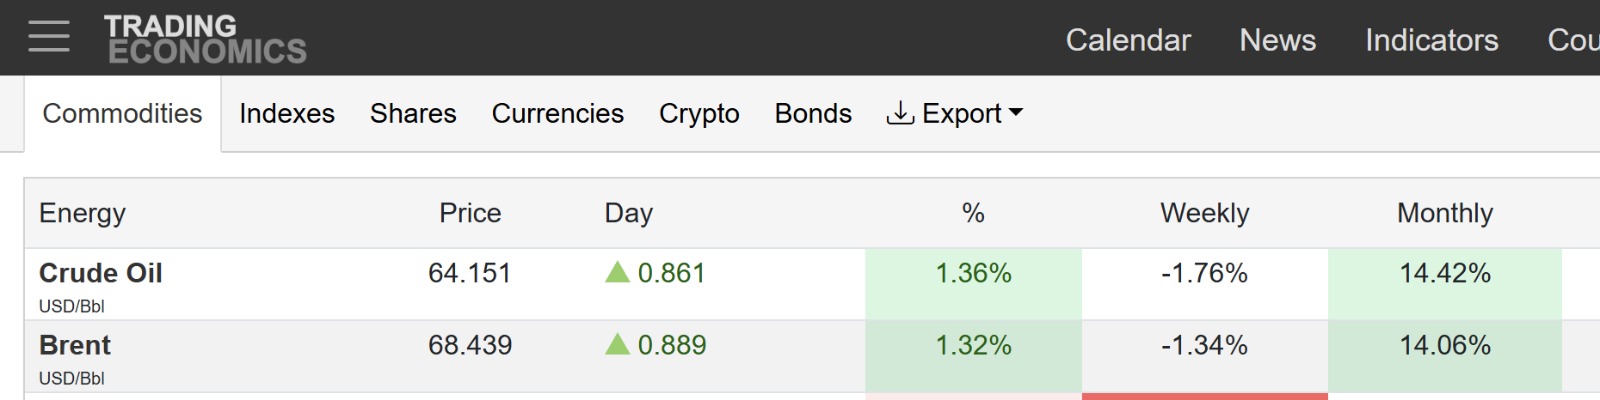The height and width of the screenshot is (400, 1600).
Task: Click the Trading Economics logo
Action: (205, 39)
